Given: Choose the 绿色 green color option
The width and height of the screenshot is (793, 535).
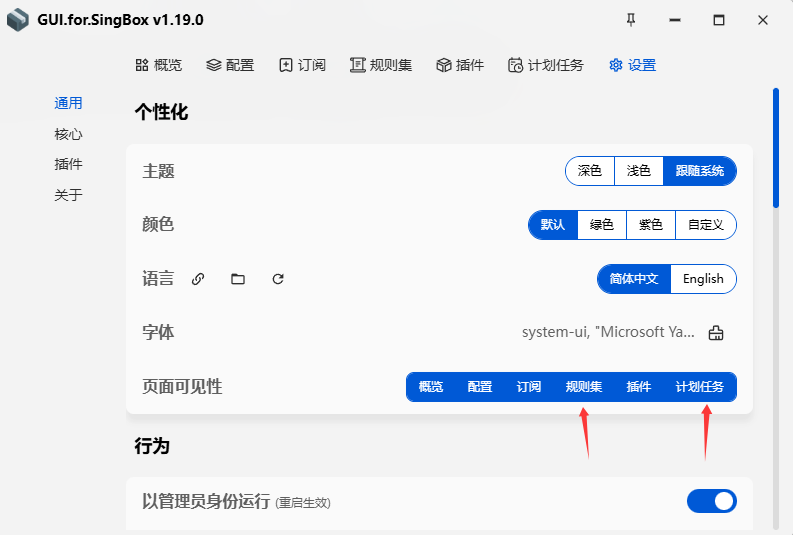Looking at the screenshot, I should [602, 225].
